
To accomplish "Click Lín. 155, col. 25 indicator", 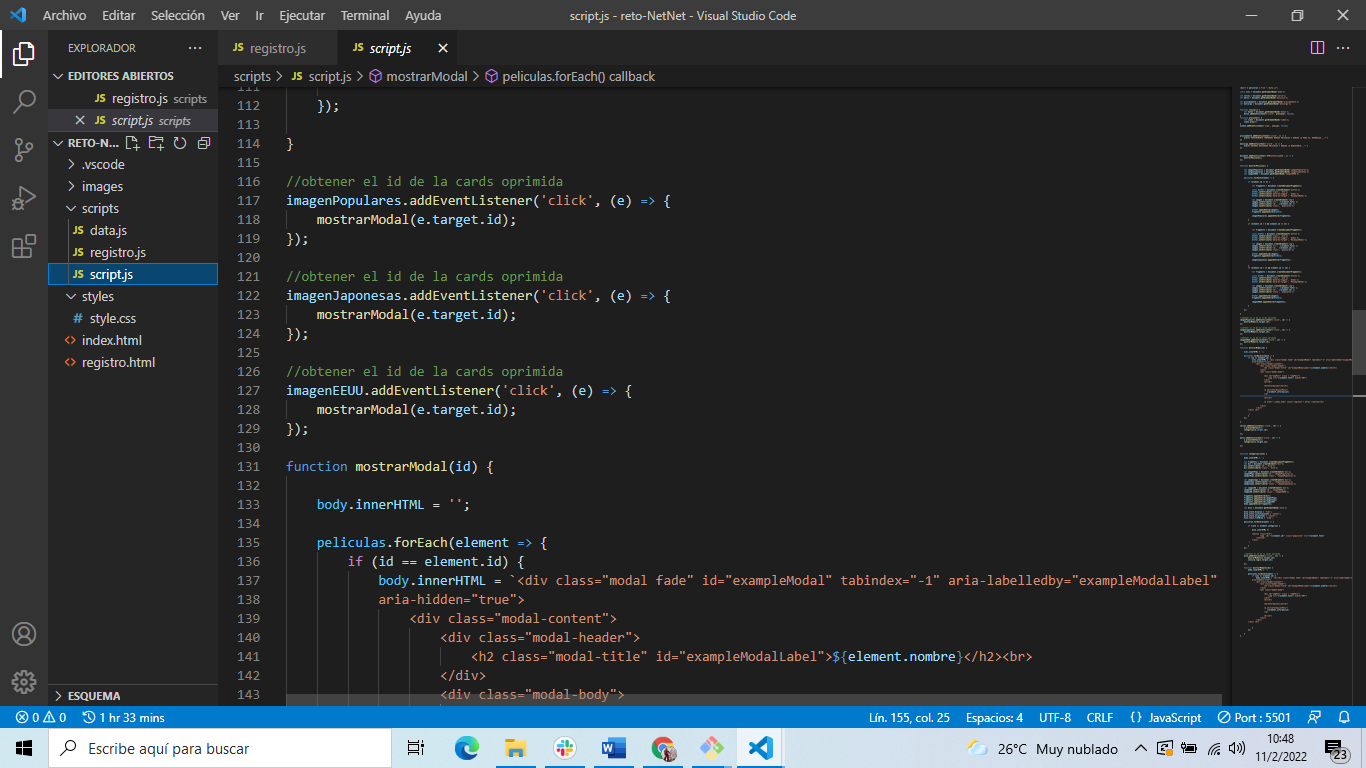I will point(909,717).
